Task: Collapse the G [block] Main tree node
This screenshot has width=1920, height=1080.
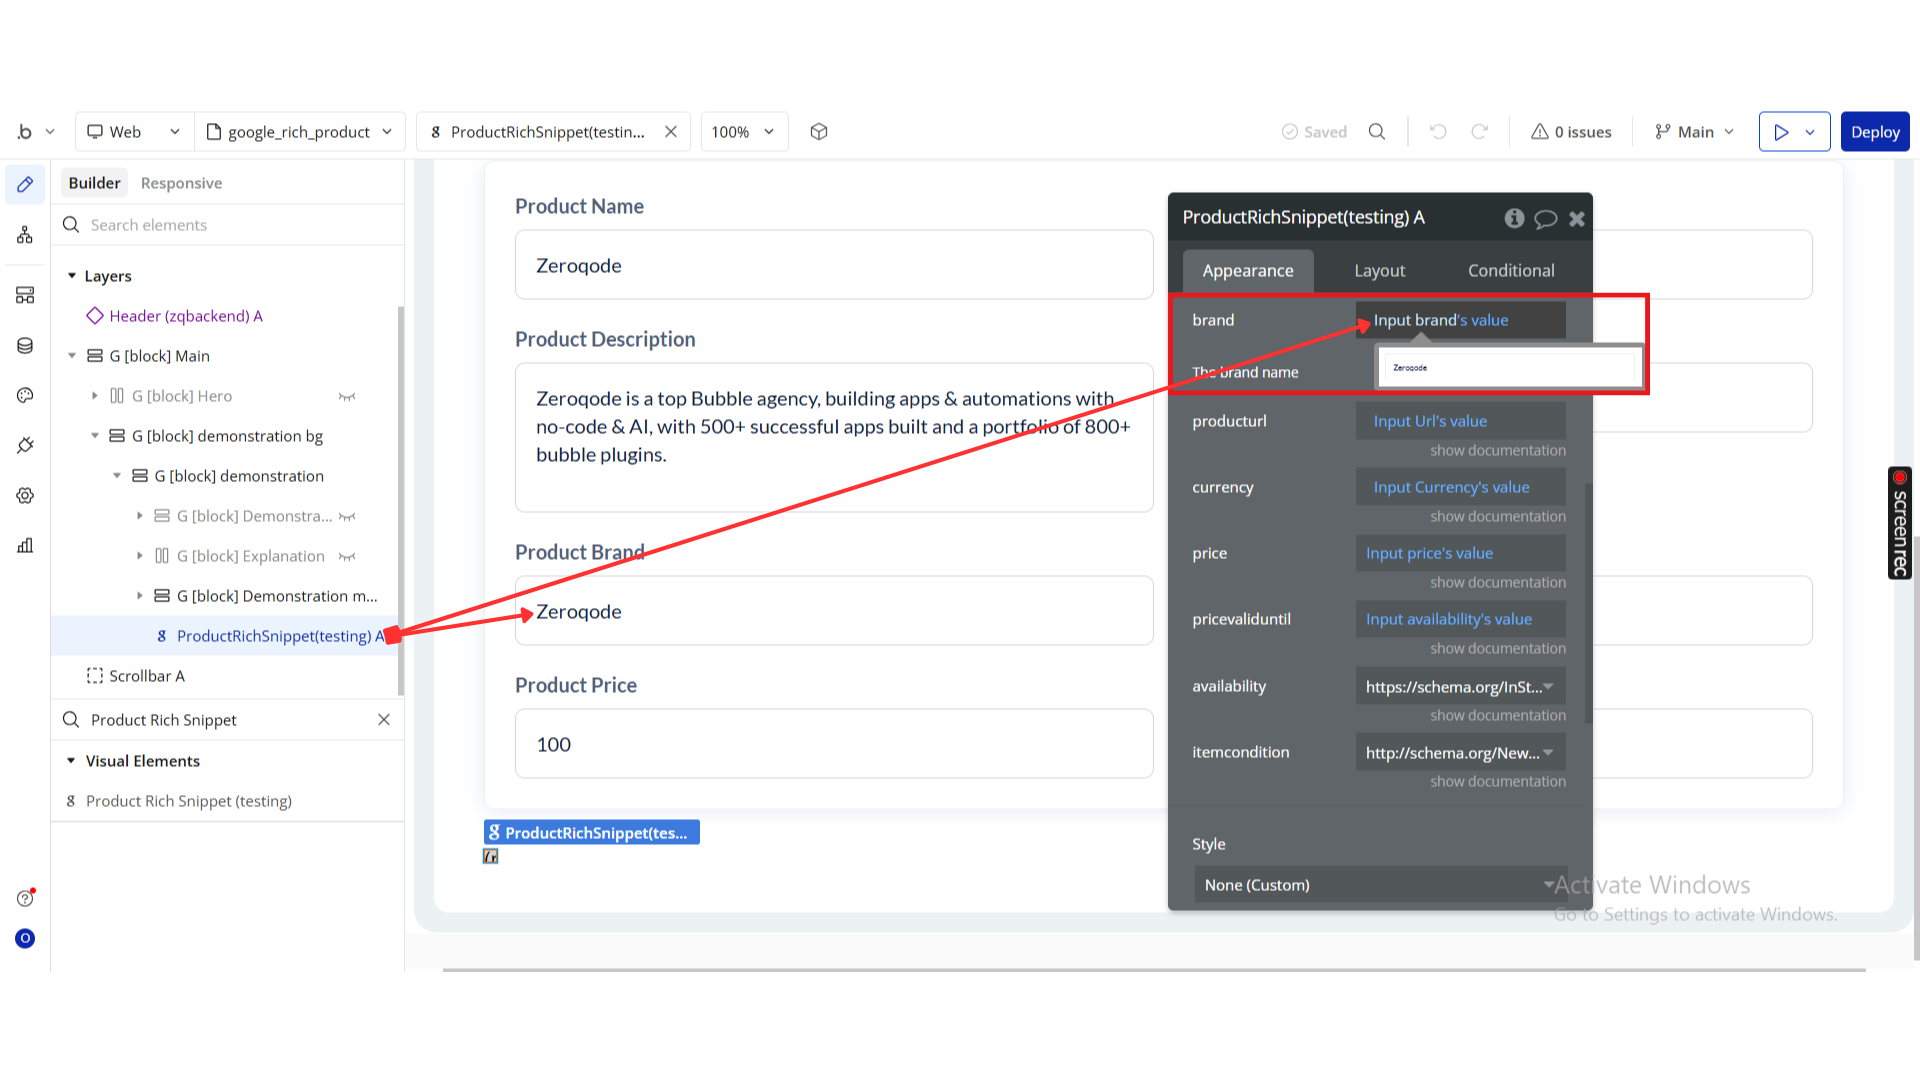Action: [72, 356]
